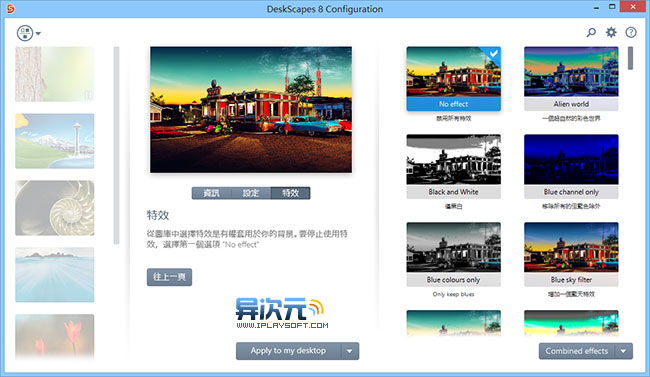Expand the Apply to my desktop dropdown arrow
The height and width of the screenshot is (377, 650).
click(x=350, y=351)
